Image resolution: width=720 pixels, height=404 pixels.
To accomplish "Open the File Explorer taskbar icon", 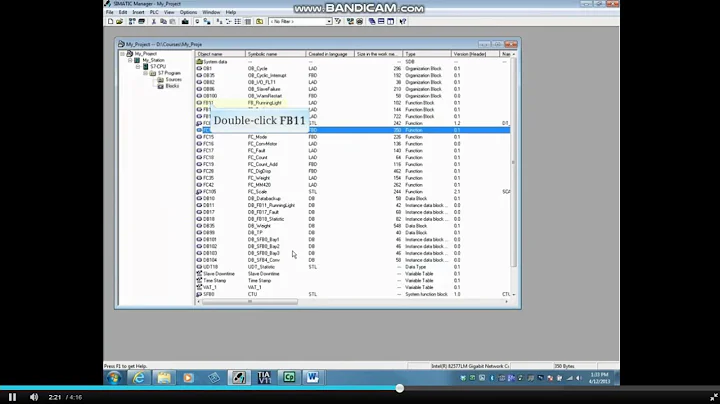I will tap(164, 377).
